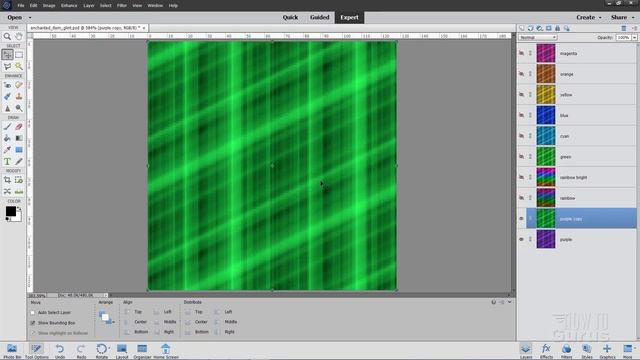Toggle visibility of orange layer

coord(521,74)
